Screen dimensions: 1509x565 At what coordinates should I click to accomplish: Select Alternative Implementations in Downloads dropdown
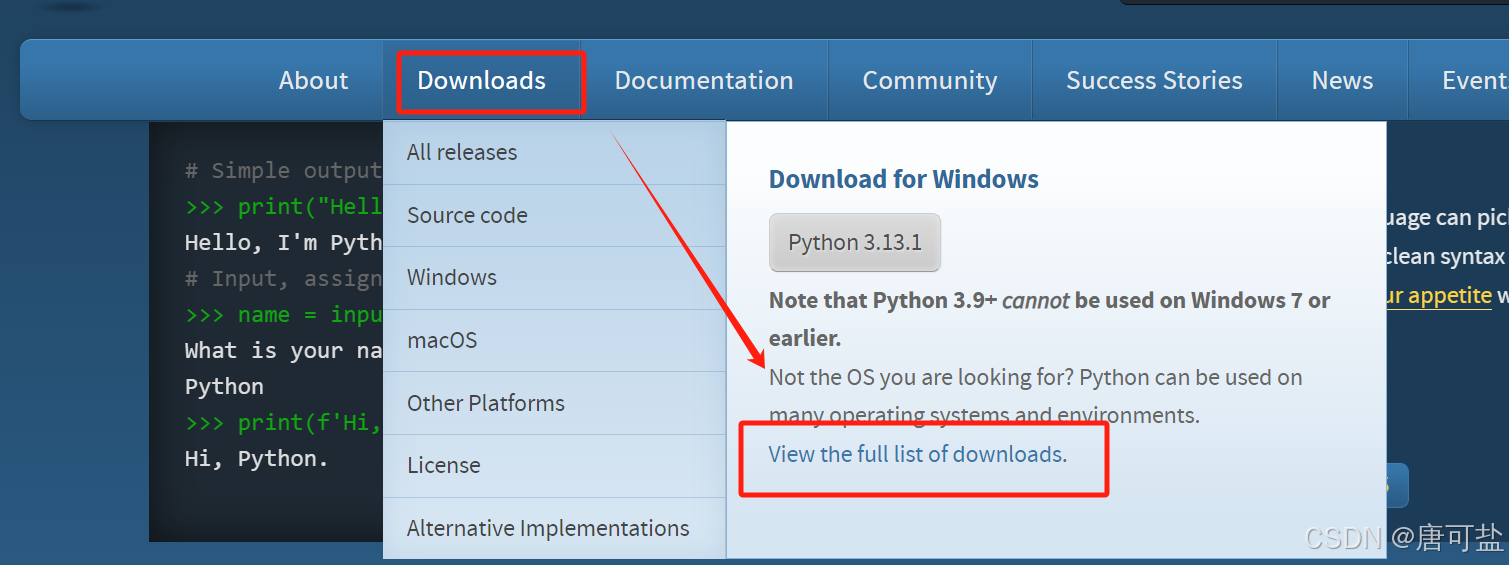pyautogui.click(x=554, y=528)
